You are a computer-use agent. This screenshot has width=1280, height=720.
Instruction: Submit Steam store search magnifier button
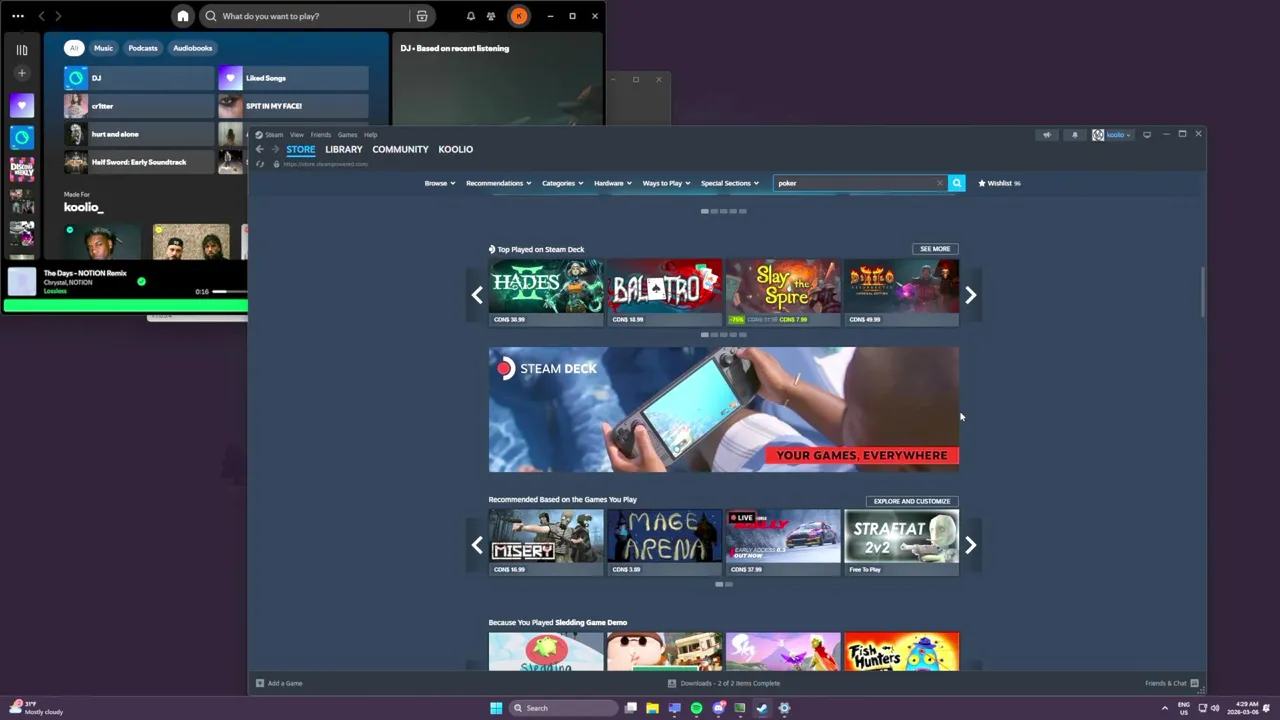click(x=957, y=183)
